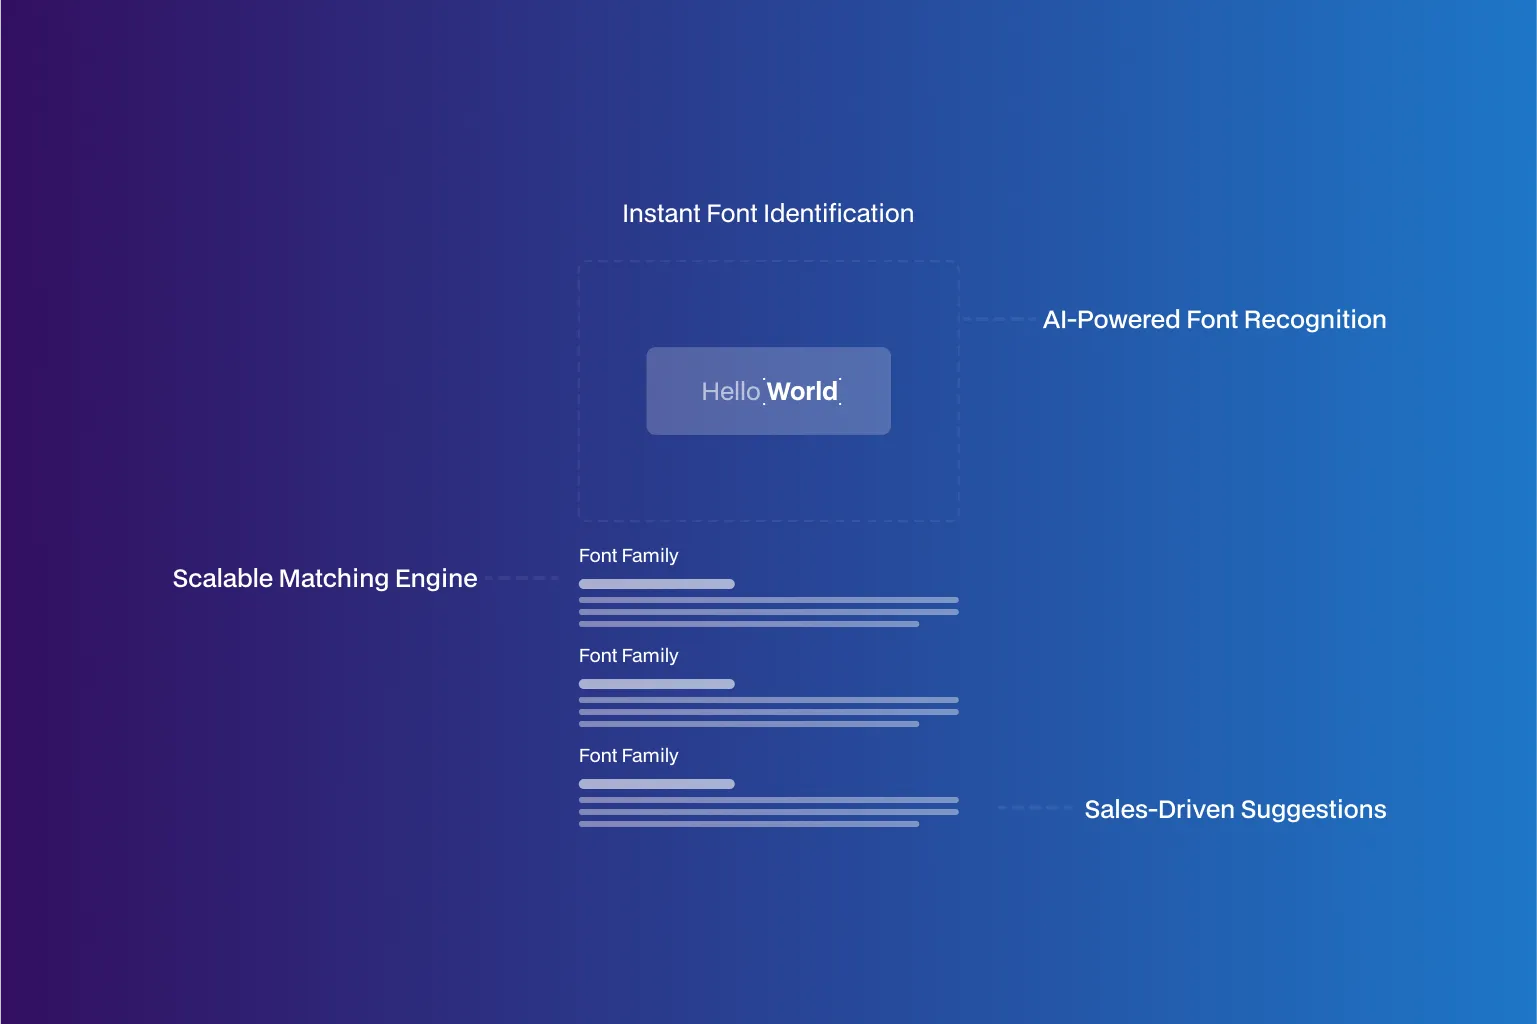
Task: Click the 'Scalable Matching Engine' label
Action: (x=325, y=579)
